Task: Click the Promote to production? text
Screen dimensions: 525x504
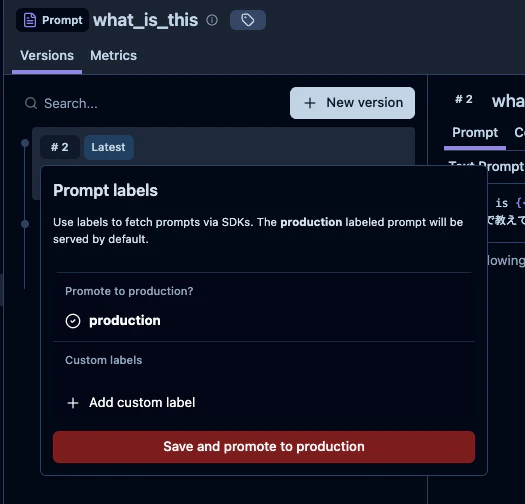Action: tap(129, 291)
